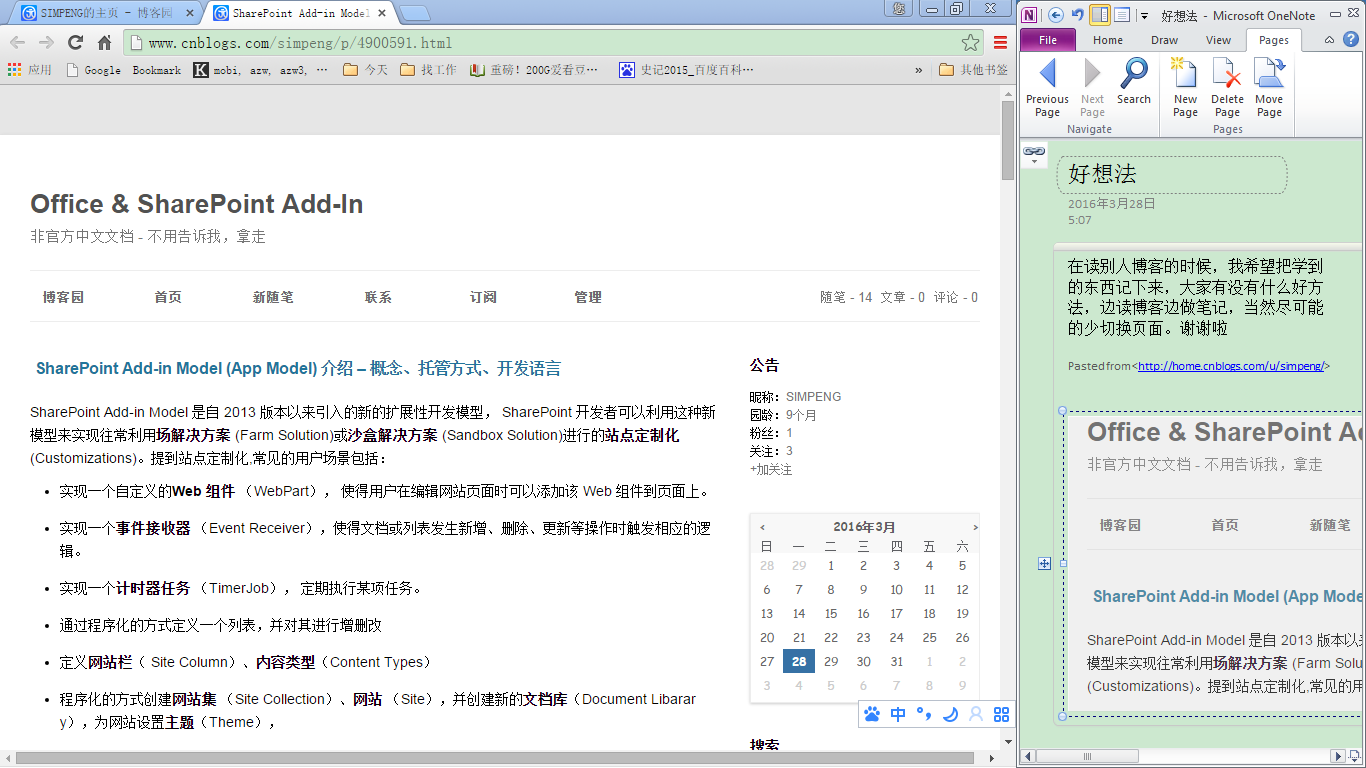This screenshot has width=1366, height=768.
Task: Click +加关注 follow link
Action: click(771, 469)
